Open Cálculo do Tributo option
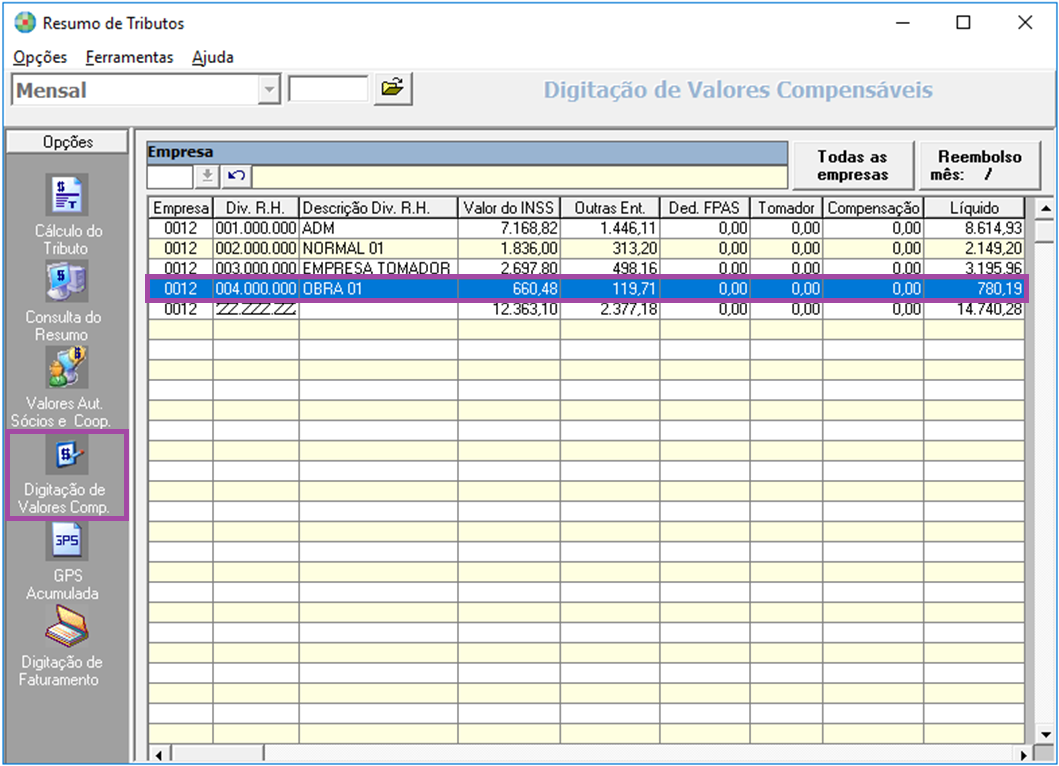The image size is (1059, 766). [x=67, y=215]
